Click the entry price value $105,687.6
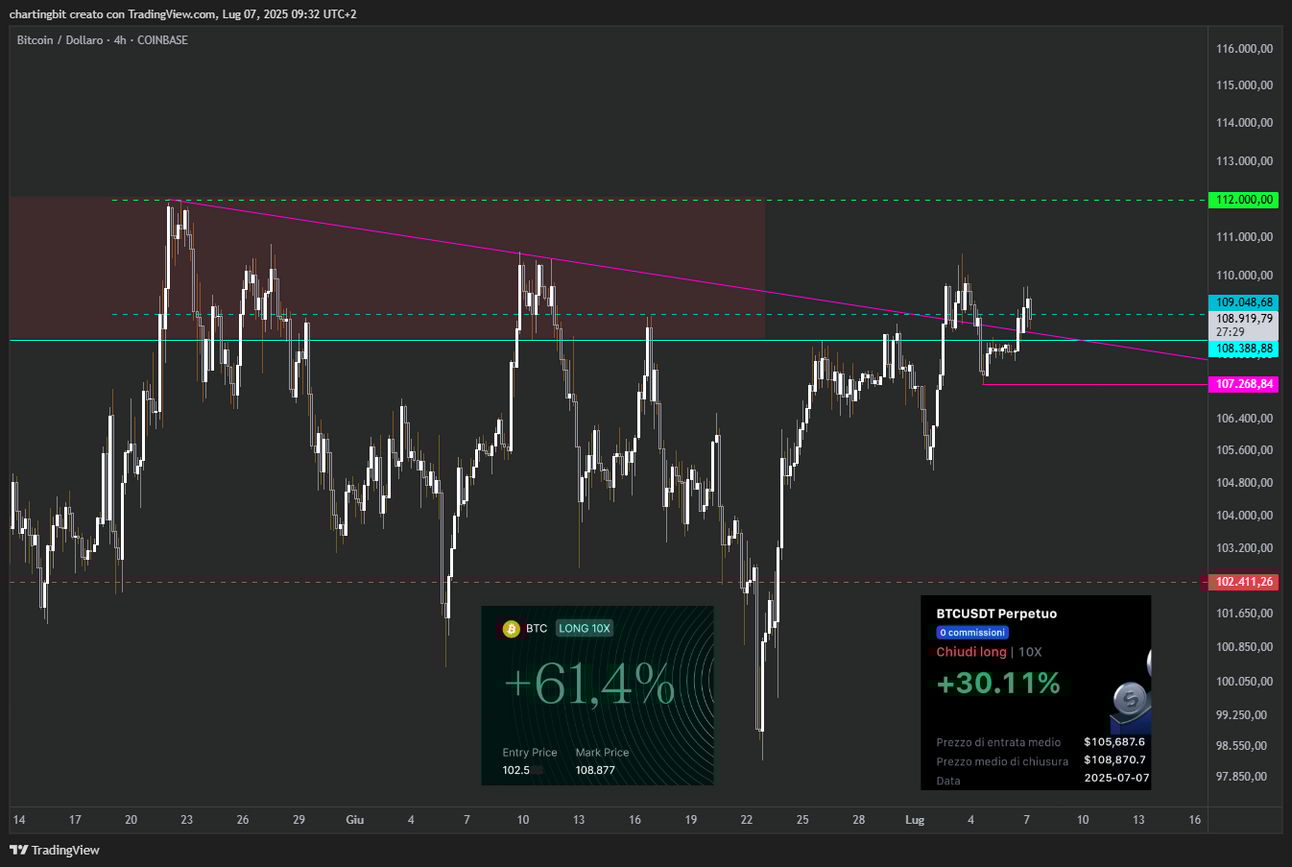 coord(1114,742)
